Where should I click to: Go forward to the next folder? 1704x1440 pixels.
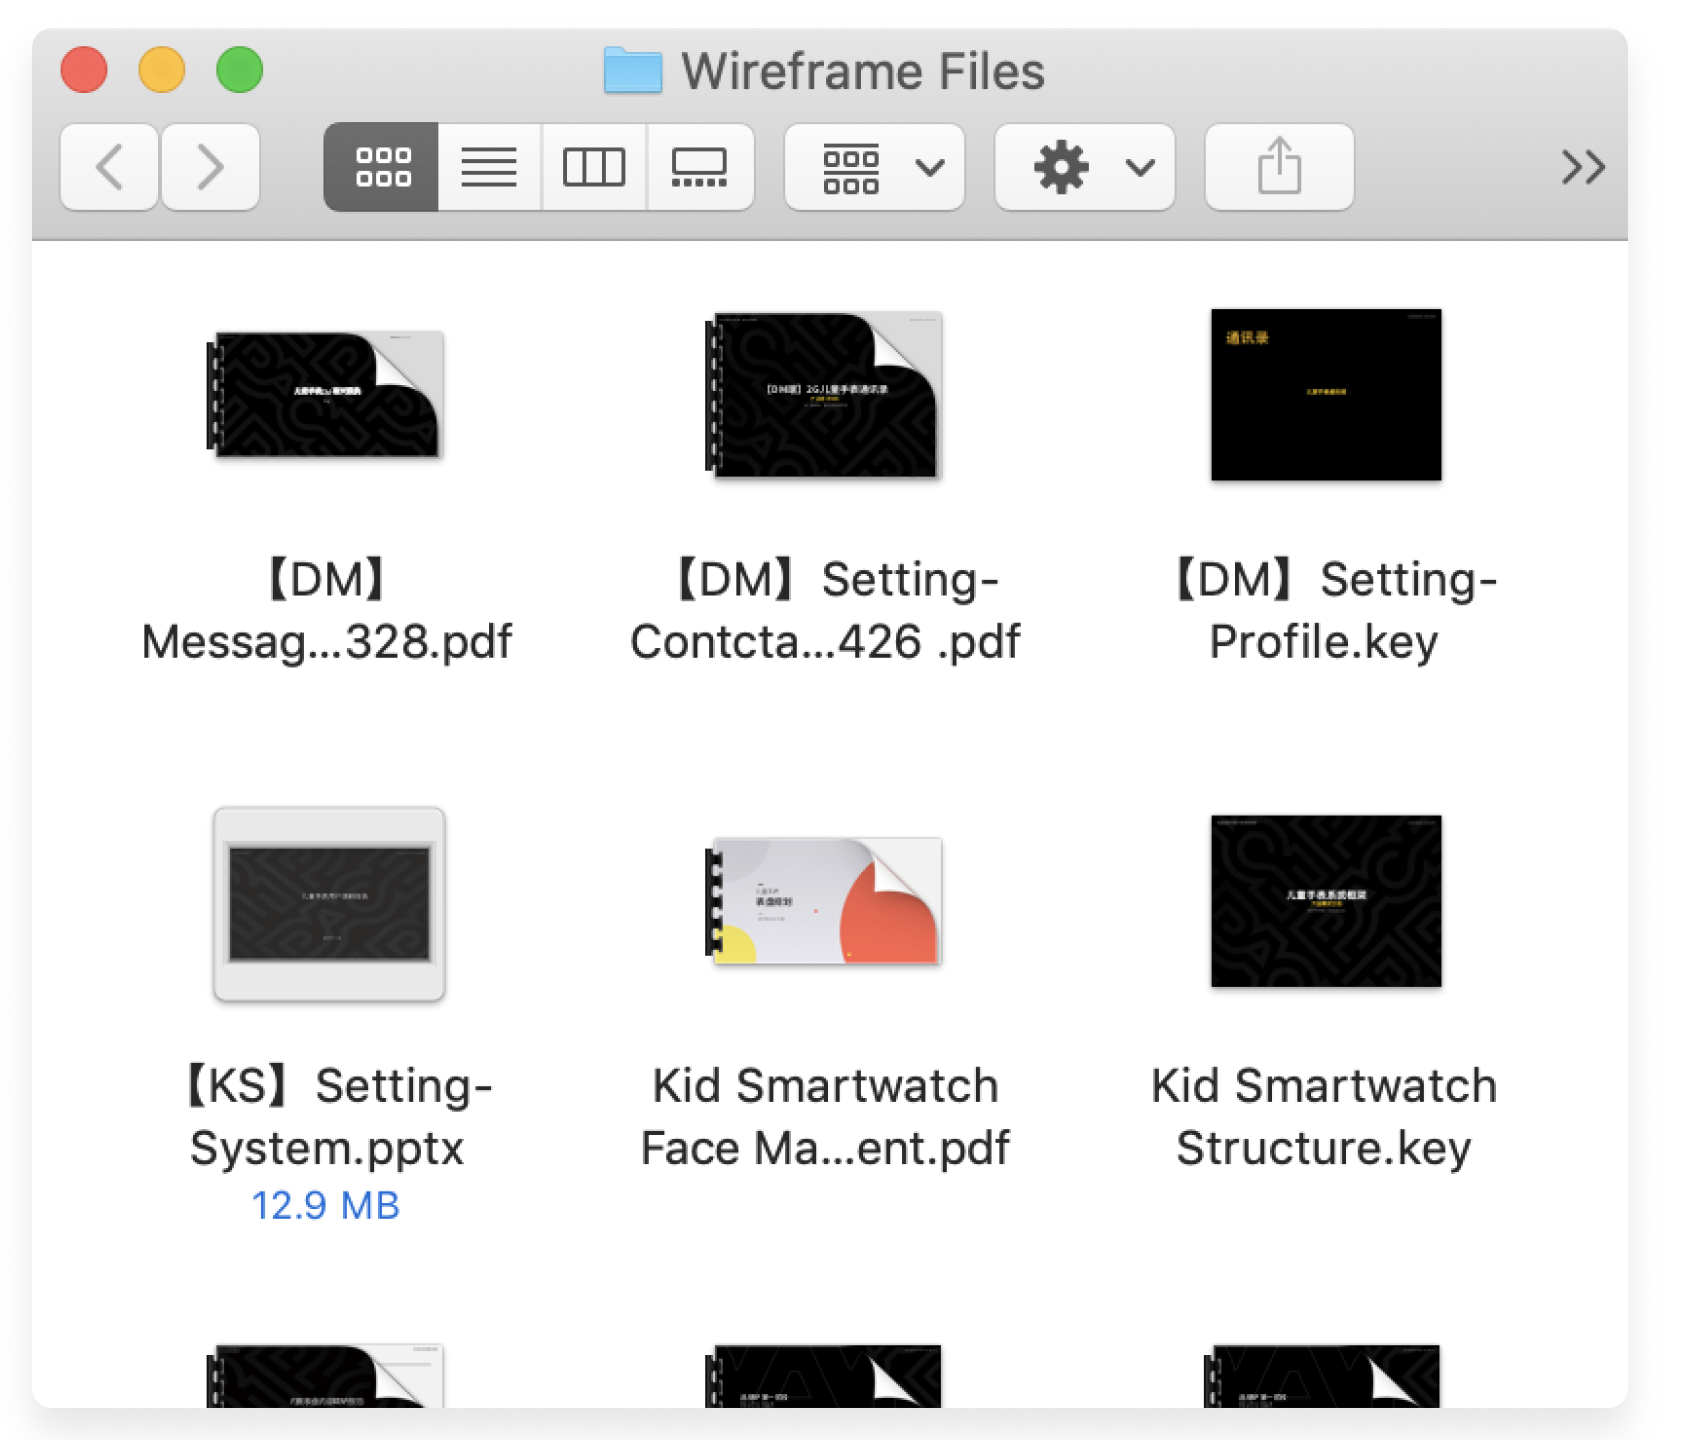210,167
